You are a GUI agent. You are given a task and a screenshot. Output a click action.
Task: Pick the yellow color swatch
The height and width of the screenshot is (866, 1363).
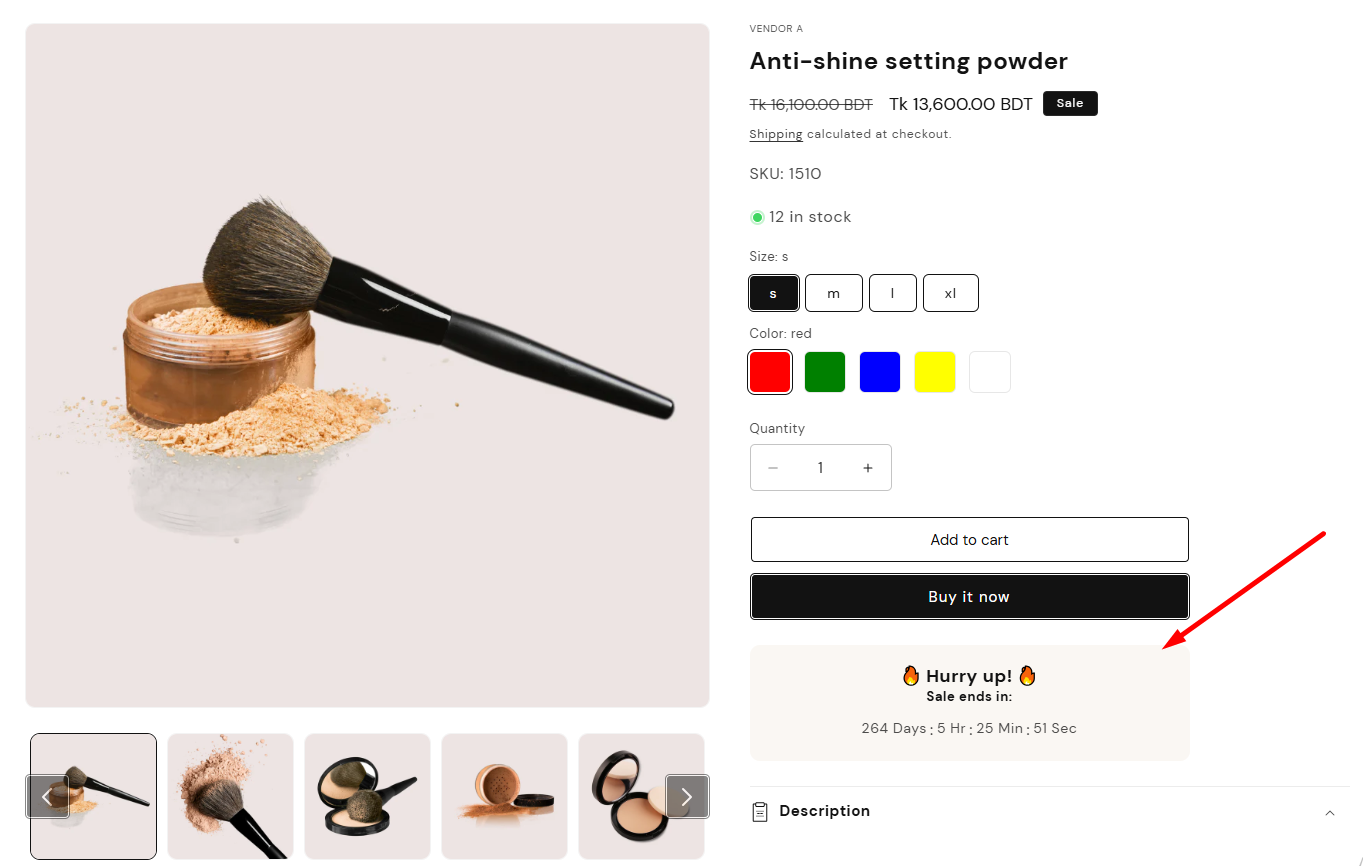pos(935,372)
